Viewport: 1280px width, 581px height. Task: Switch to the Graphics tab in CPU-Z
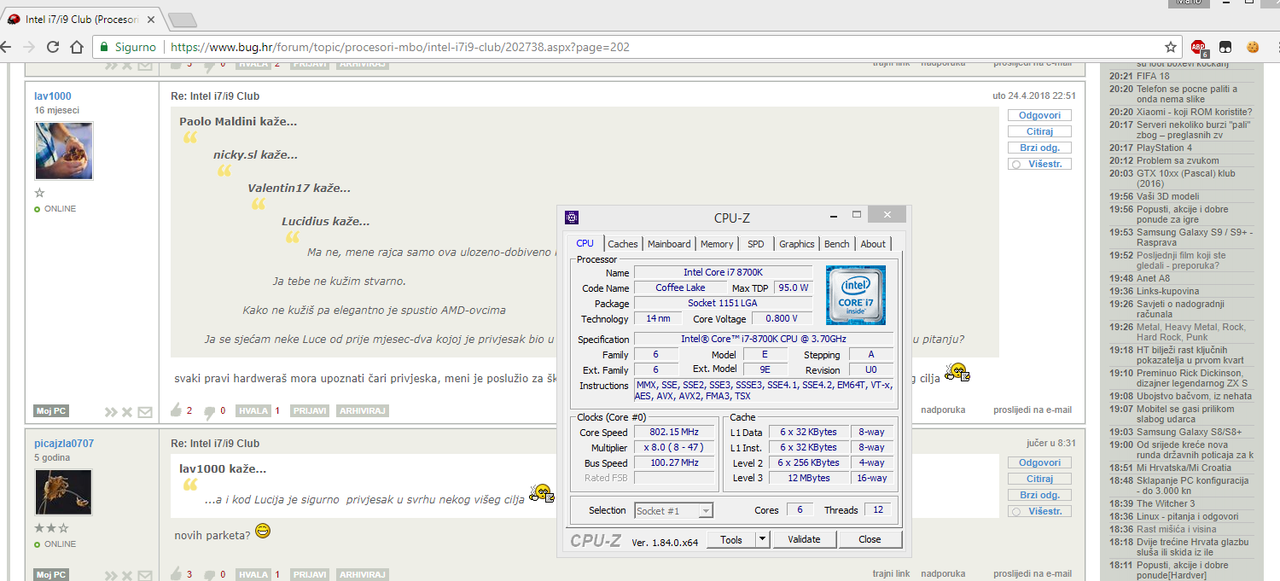point(797,244)
